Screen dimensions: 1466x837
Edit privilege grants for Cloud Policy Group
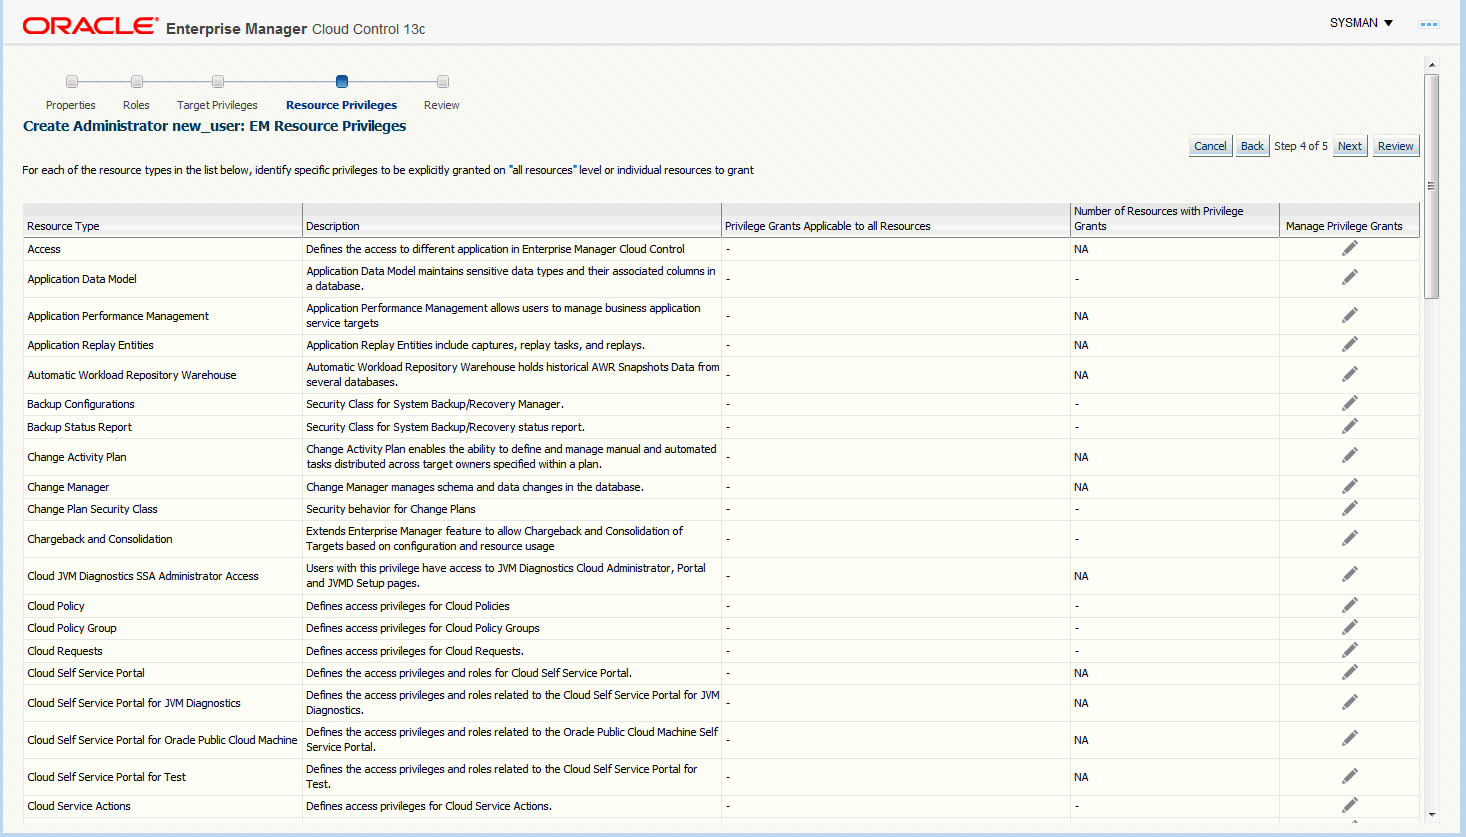pos(1349,627)
